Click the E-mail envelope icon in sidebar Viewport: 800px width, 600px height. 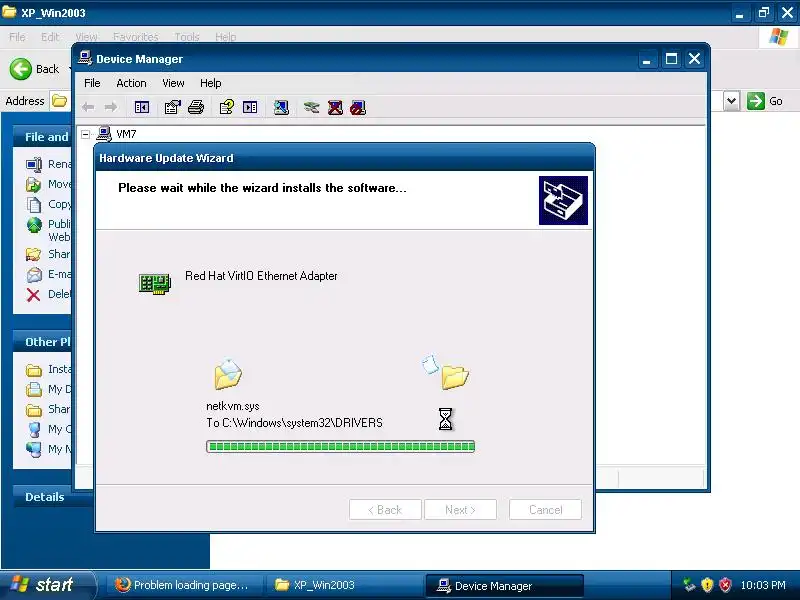point(34,275)
